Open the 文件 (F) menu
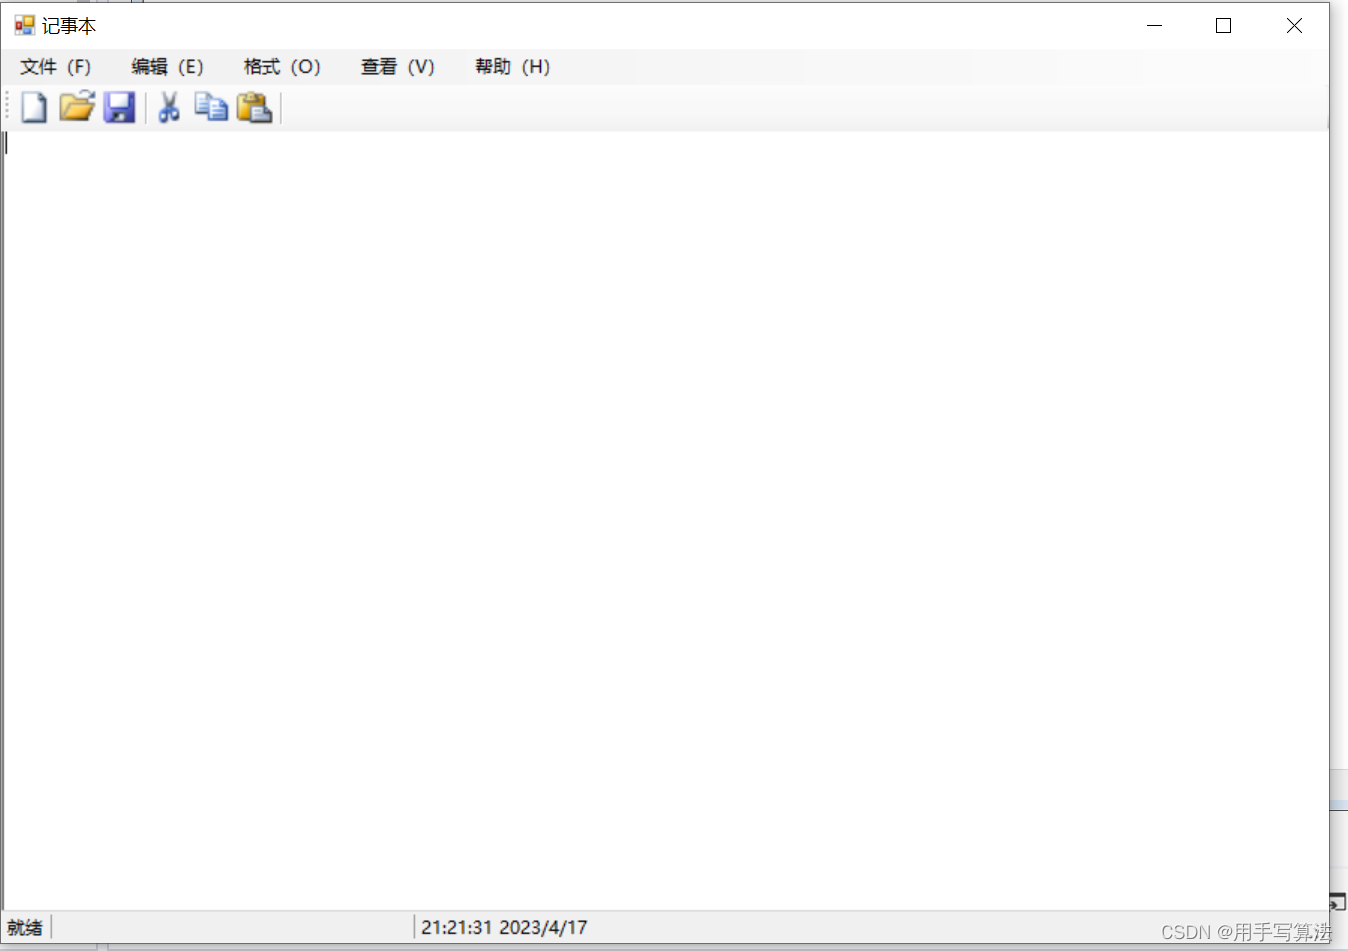Image resolution: width=1348 pixels, height=951 pixels. point(56,67)
